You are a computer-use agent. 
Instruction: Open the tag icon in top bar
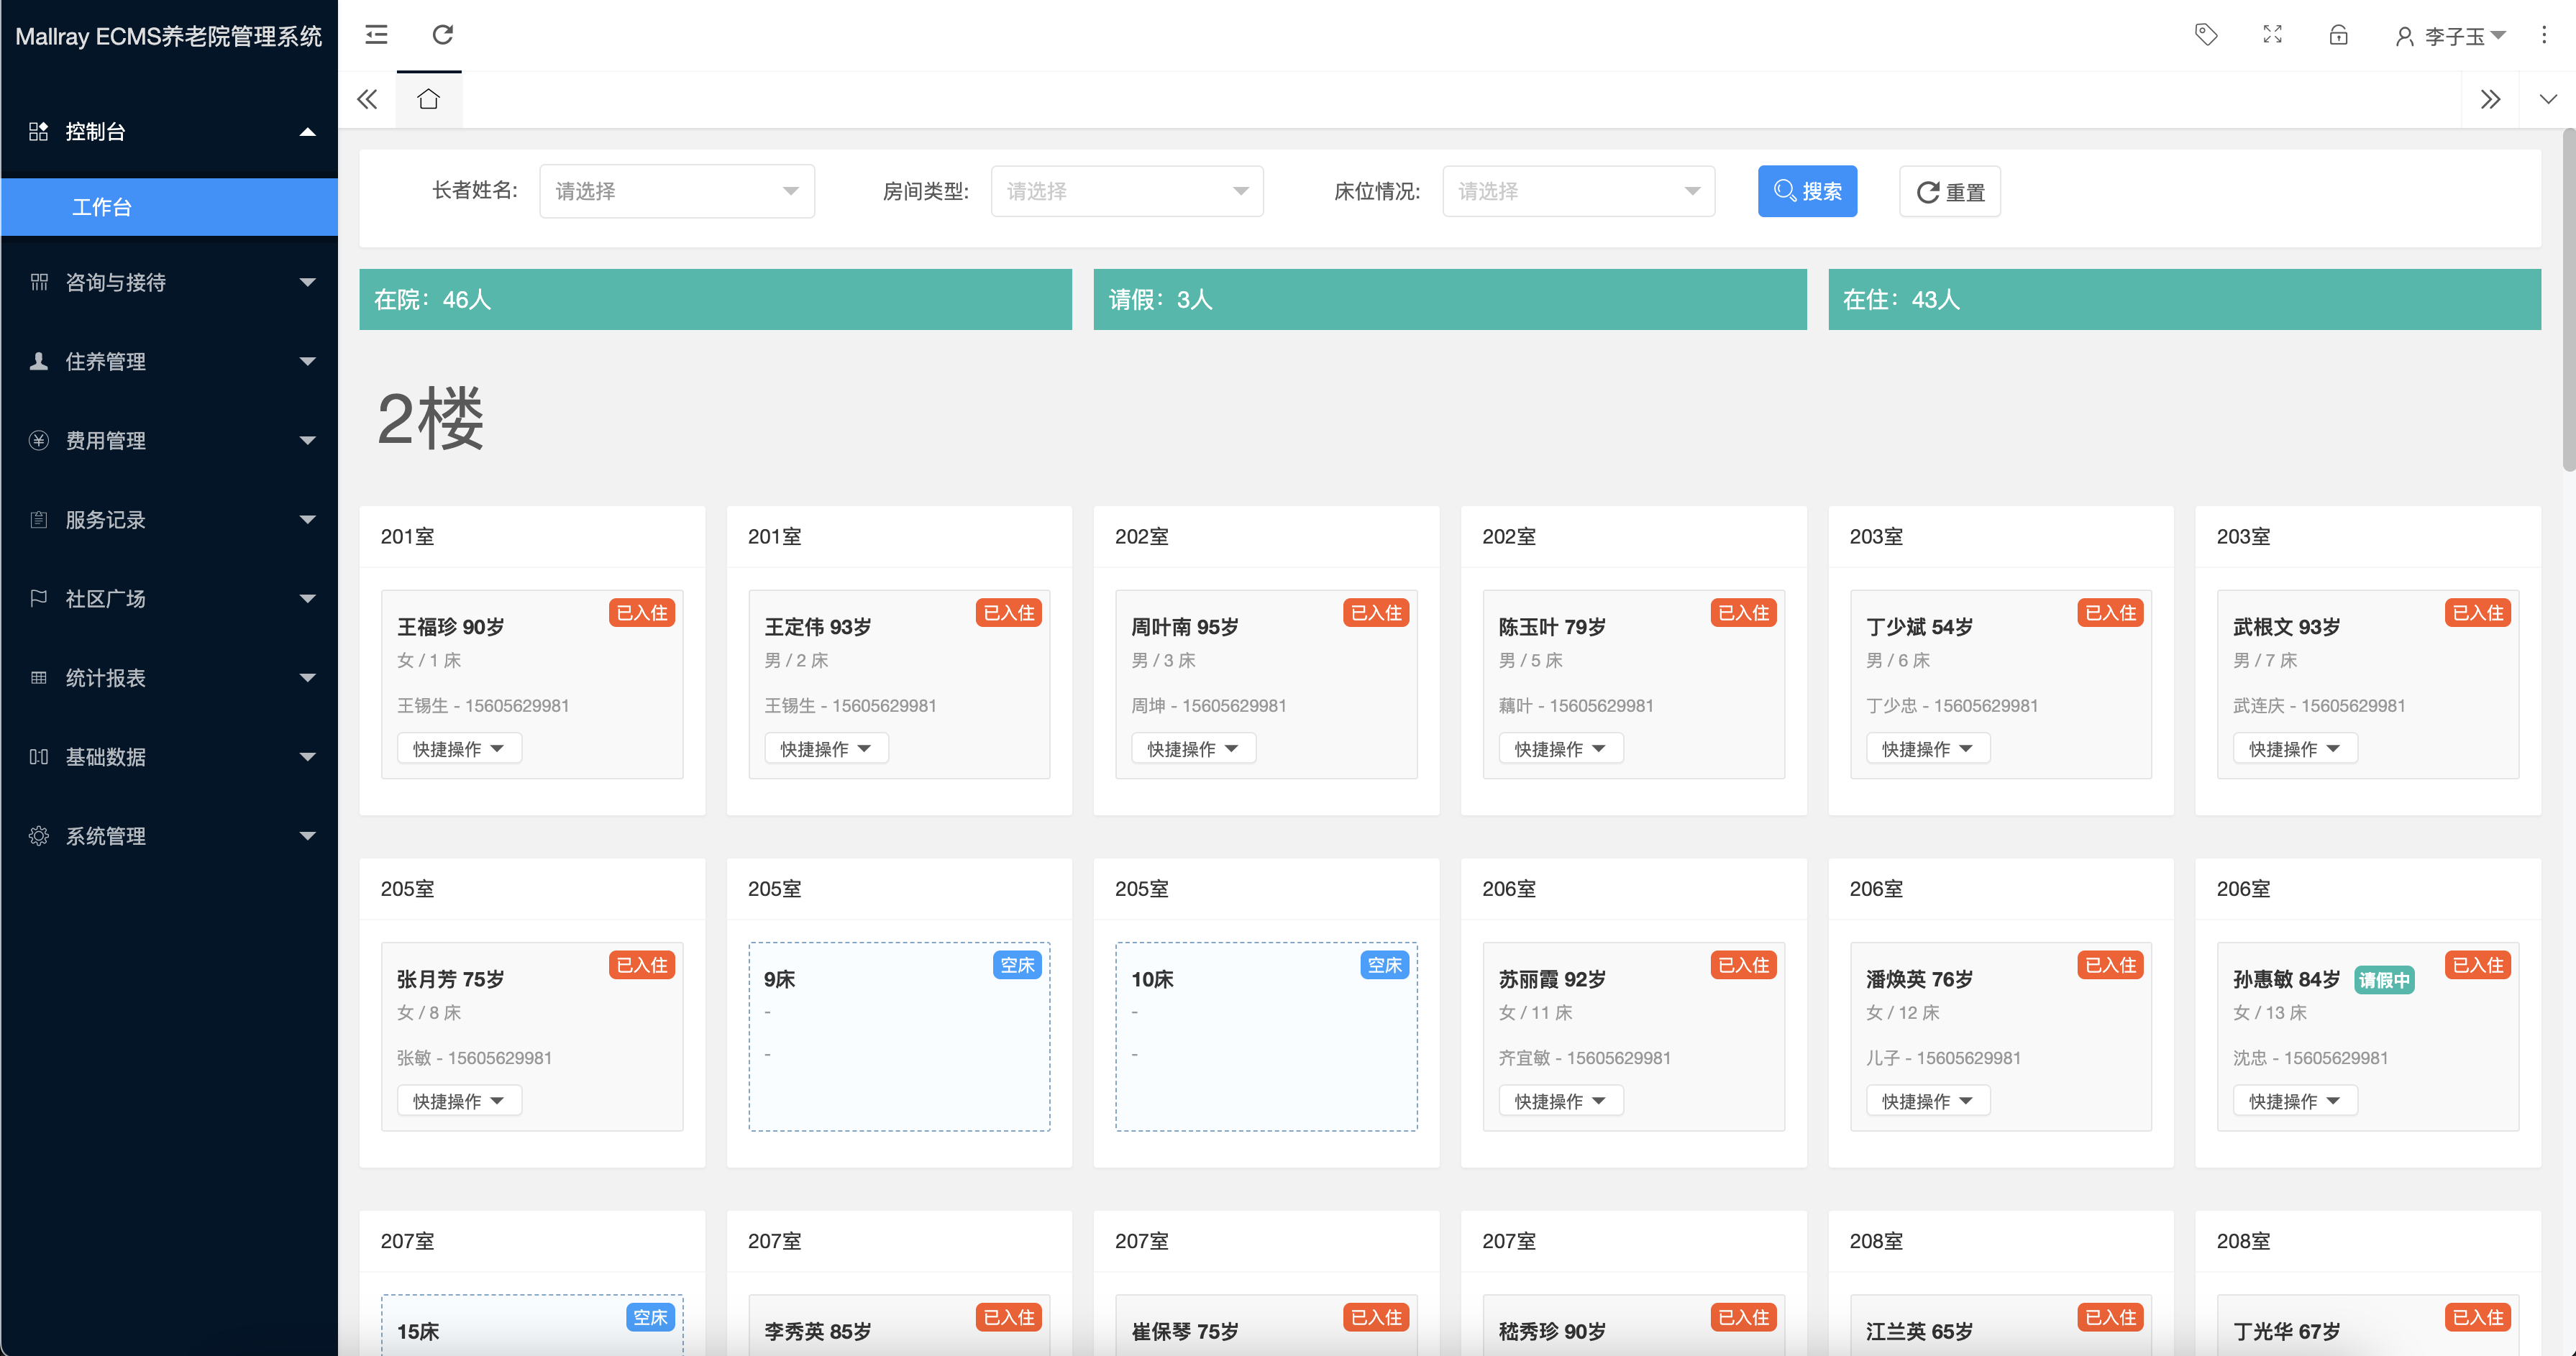pyautogui.click(x=2205, y=35)
